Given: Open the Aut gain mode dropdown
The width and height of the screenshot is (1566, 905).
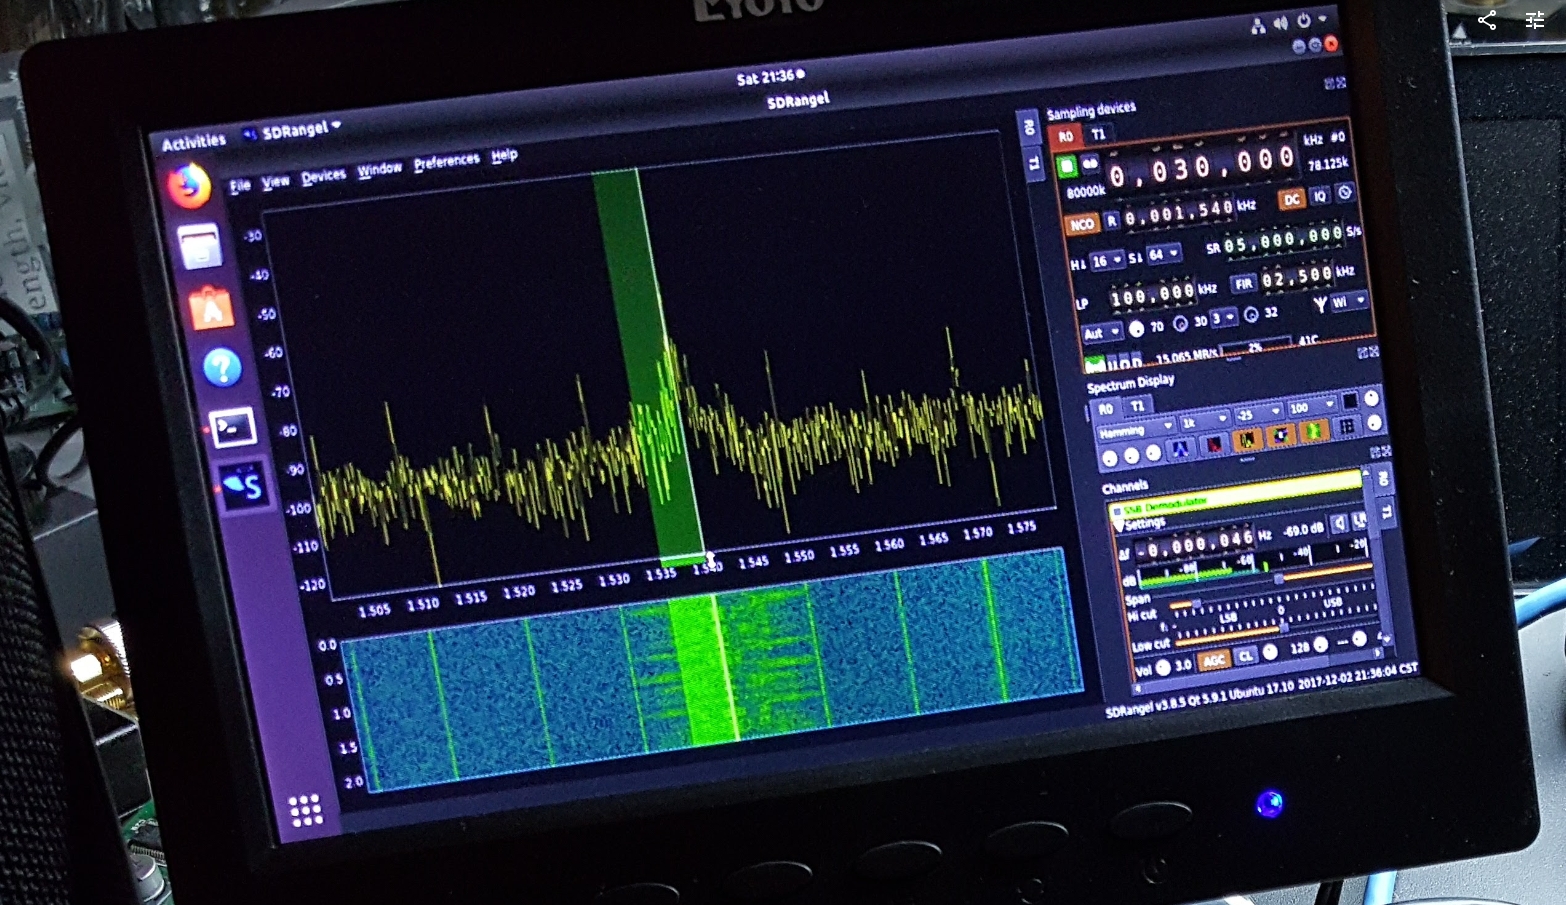Looking at the screenshot, I should coord(1102,333).
